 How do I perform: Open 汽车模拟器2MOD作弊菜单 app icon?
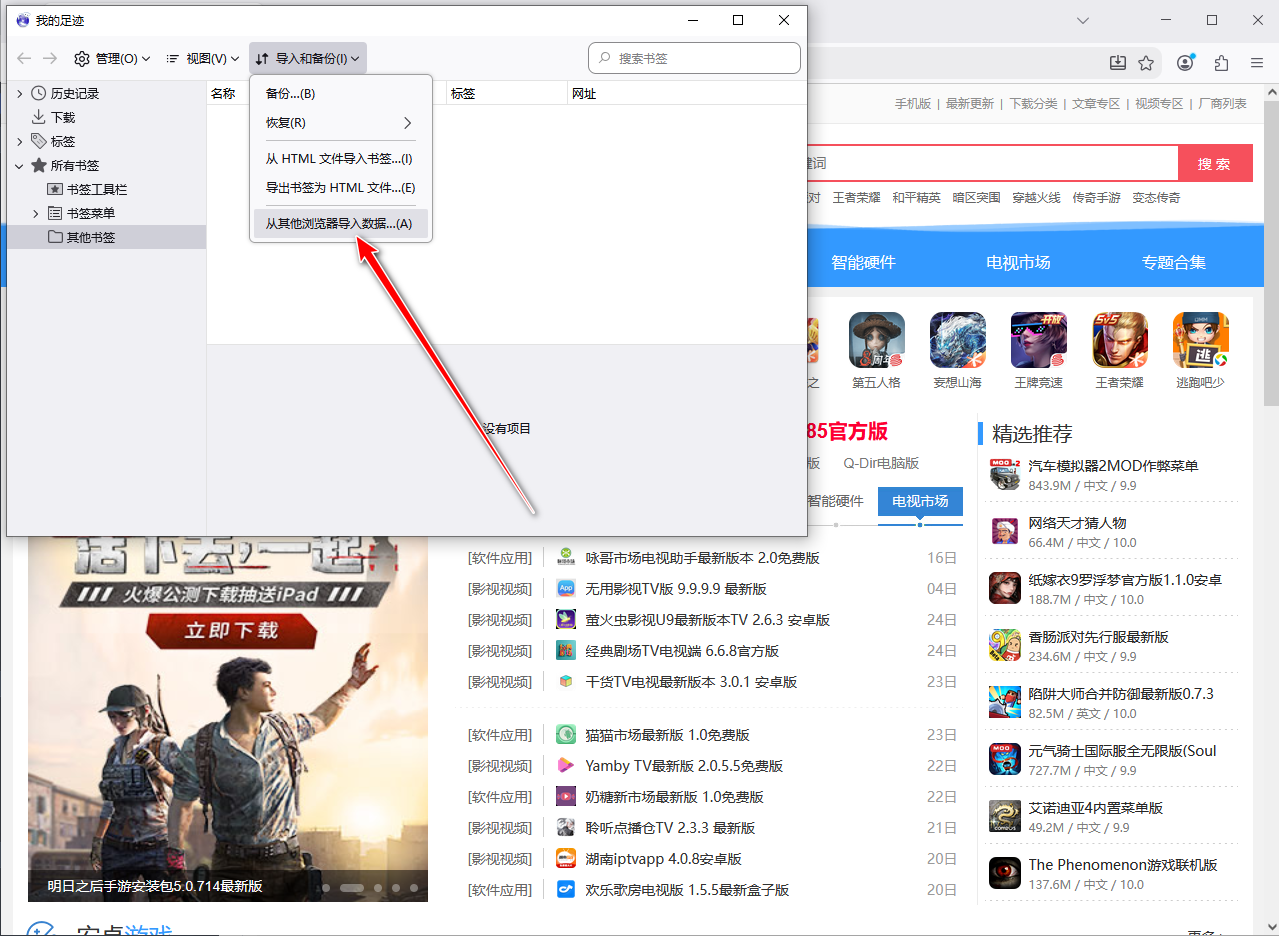coord(1005,474)
